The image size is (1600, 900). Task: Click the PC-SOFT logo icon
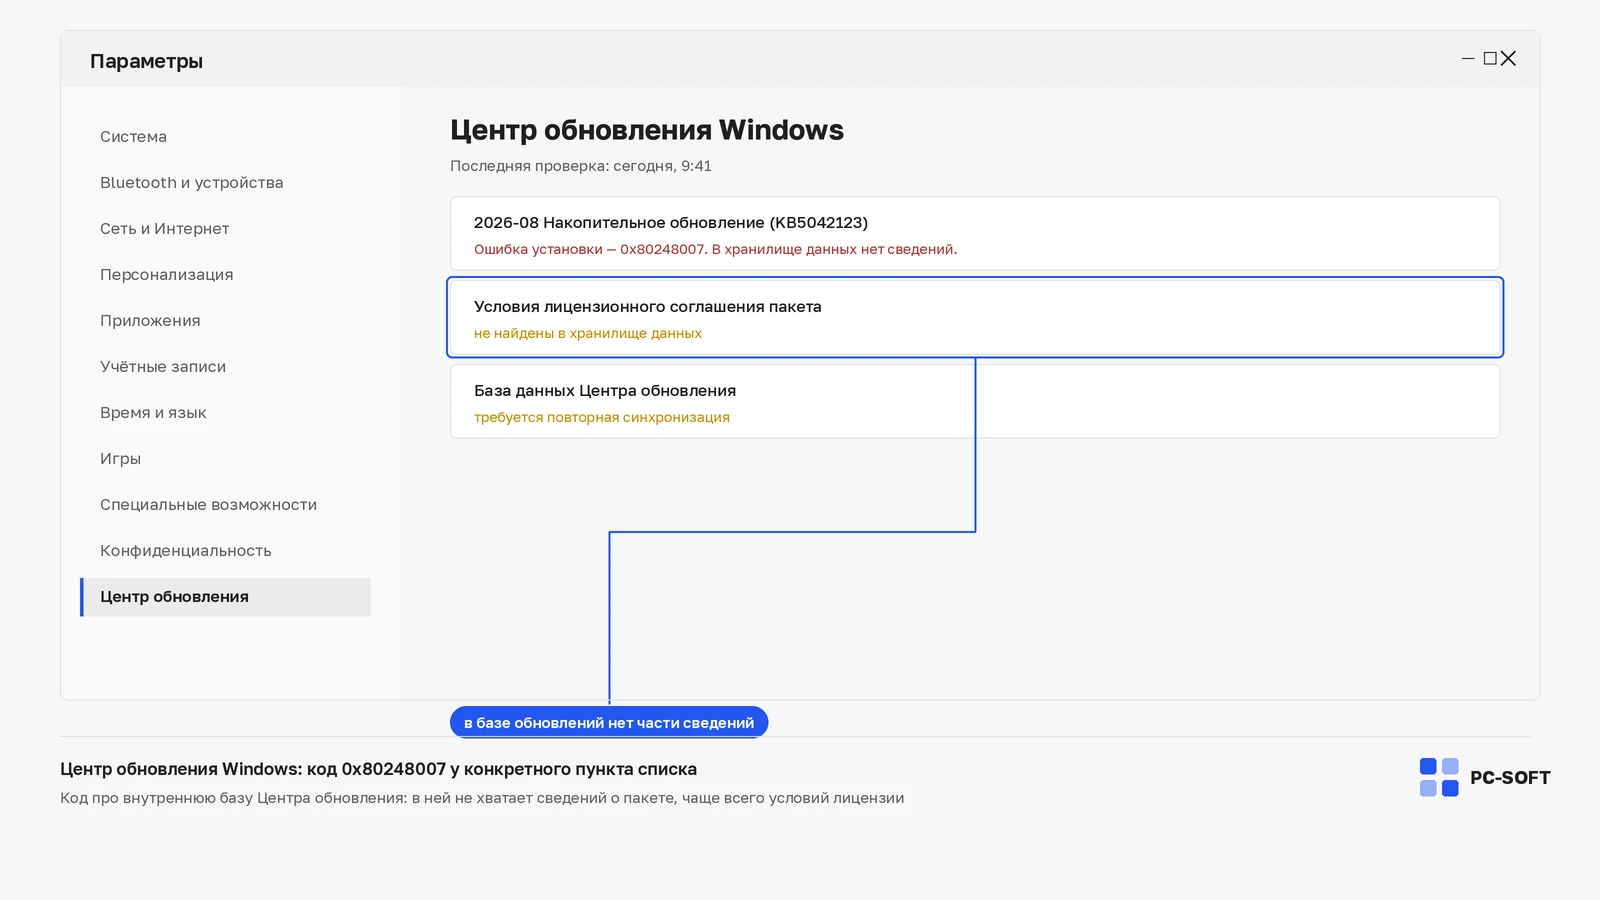[1439, 777]
